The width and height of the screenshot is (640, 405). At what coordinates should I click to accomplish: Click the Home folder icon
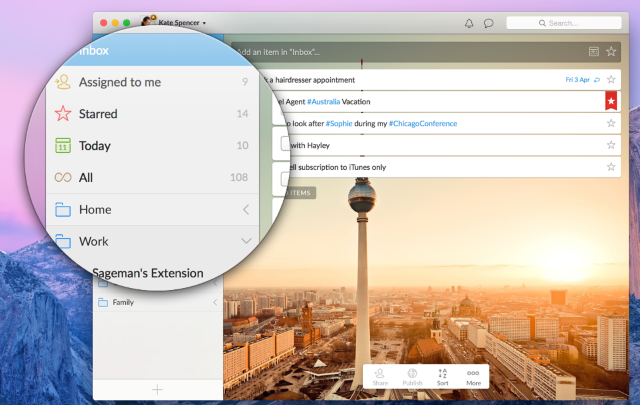click(63, 209)
